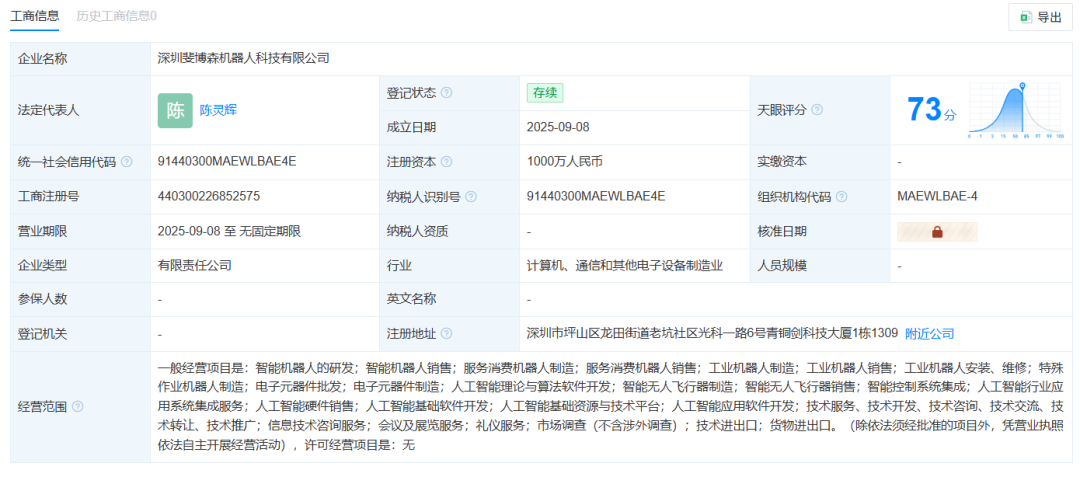The height and width of the screenshot is (477, 1080).
Task: Select taxpayer ID value in 纳税人识别号 row
Action: [596, 196]
